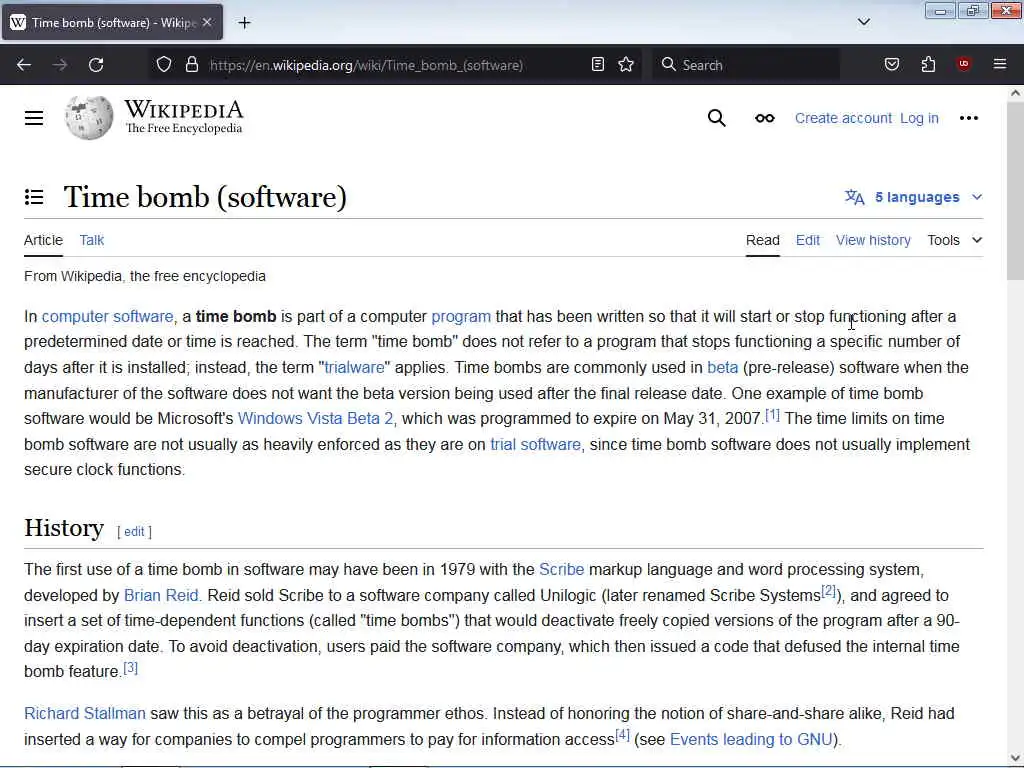Focus the browser Search box
1024x768 pixels.
(x=746, y=65)
